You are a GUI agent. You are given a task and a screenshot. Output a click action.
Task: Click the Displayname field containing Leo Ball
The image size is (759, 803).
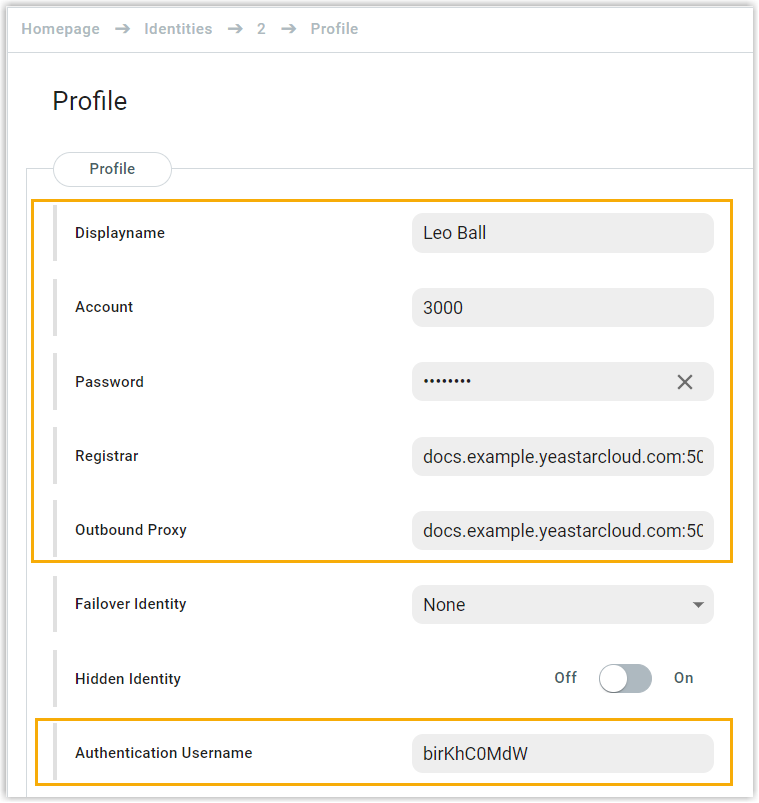(562, 233)
